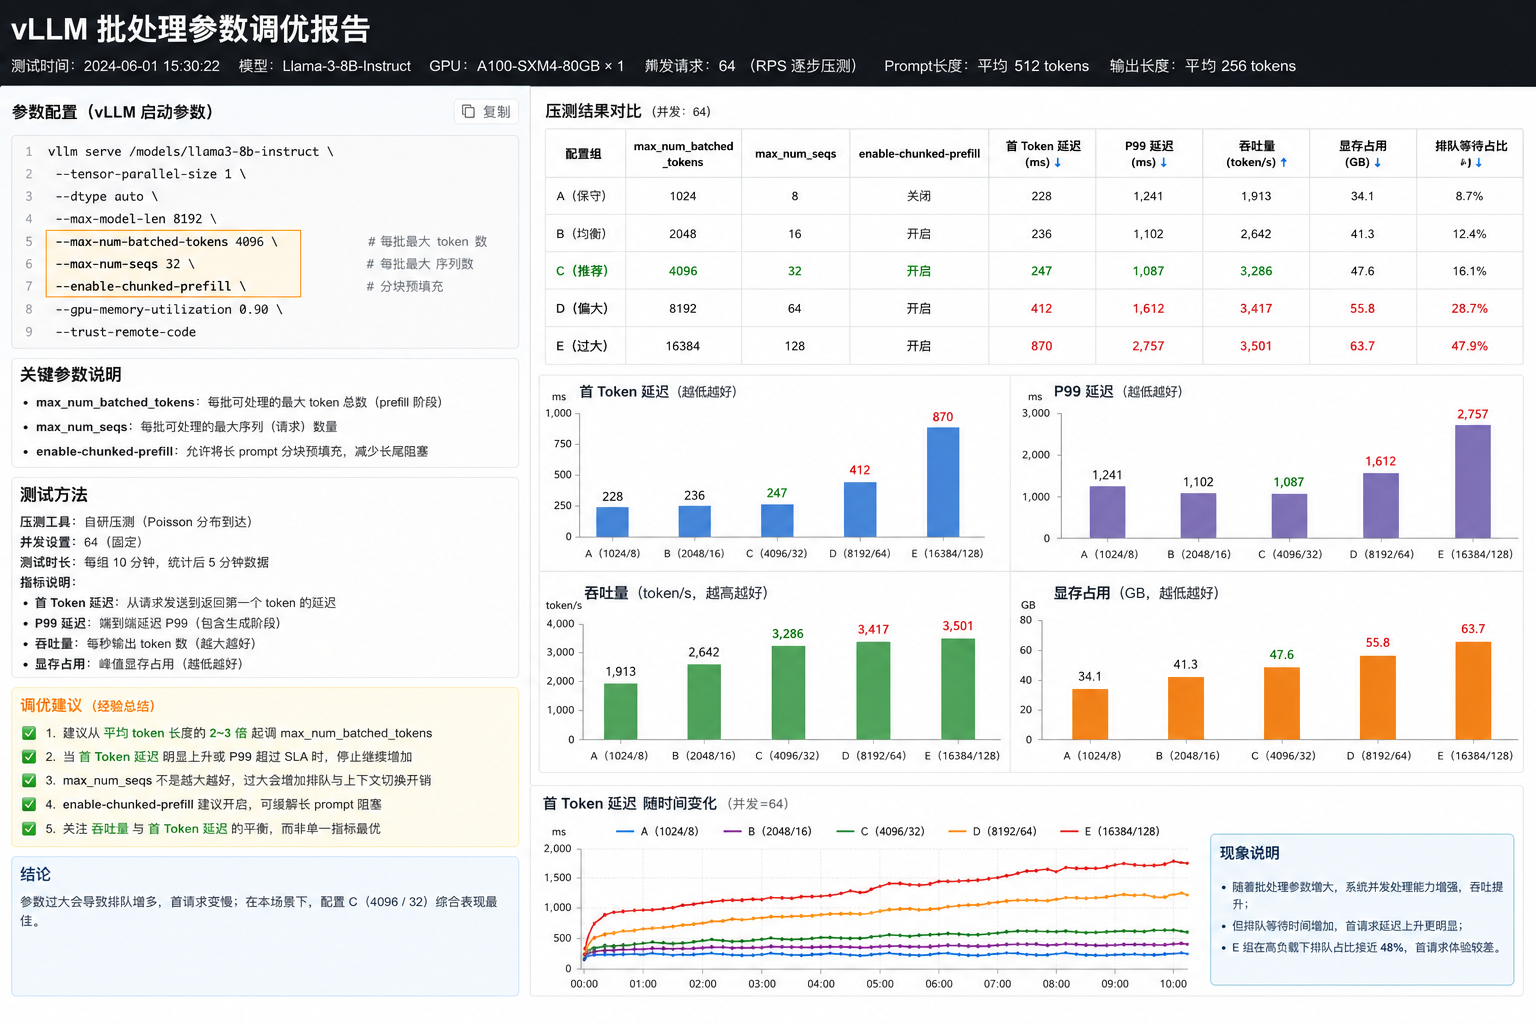1536x1024 pixels.
Task: Select table row A（保守）
Action: tap(1034, 196)
